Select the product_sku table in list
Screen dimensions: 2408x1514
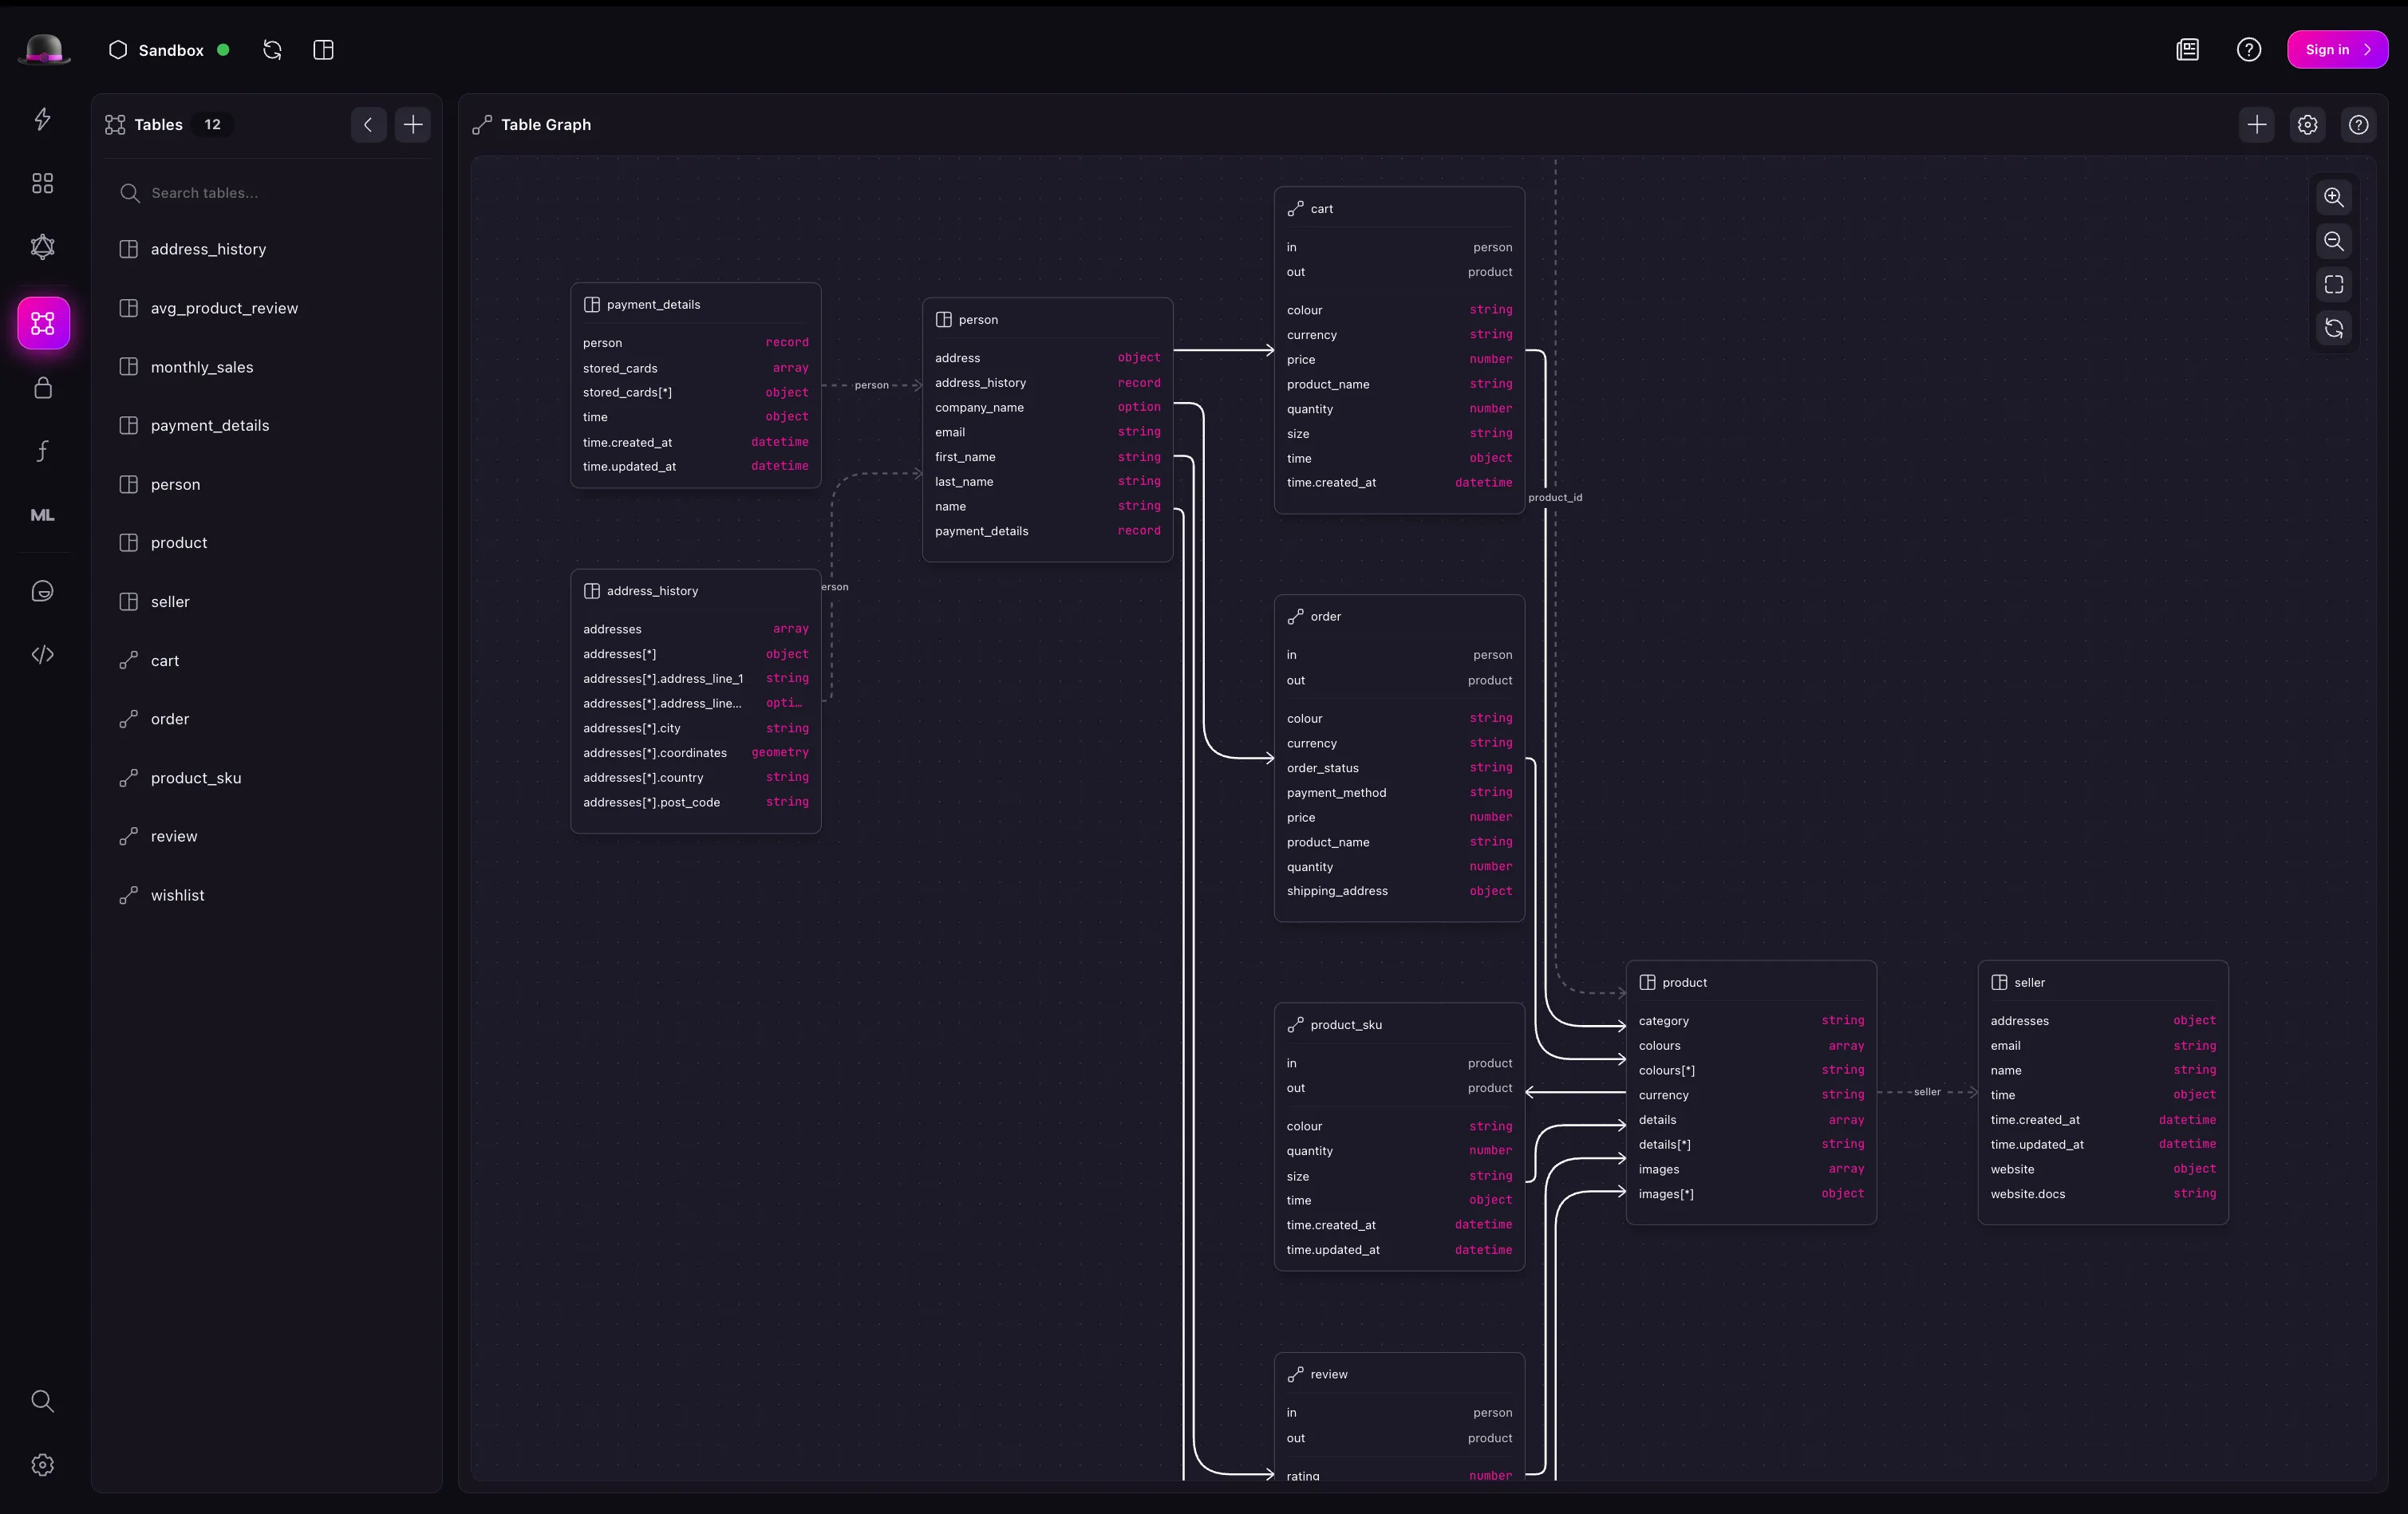(x=196, y=778)
